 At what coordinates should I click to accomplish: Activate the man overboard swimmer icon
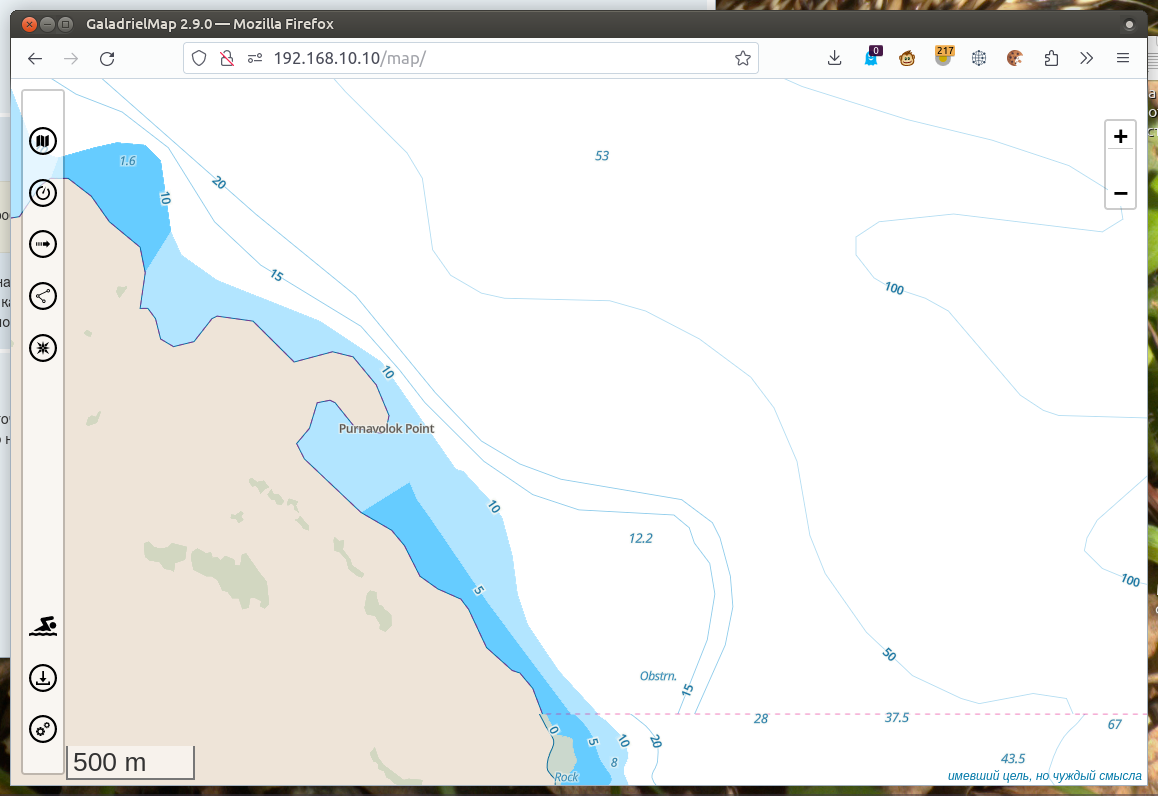coord(43,627)
